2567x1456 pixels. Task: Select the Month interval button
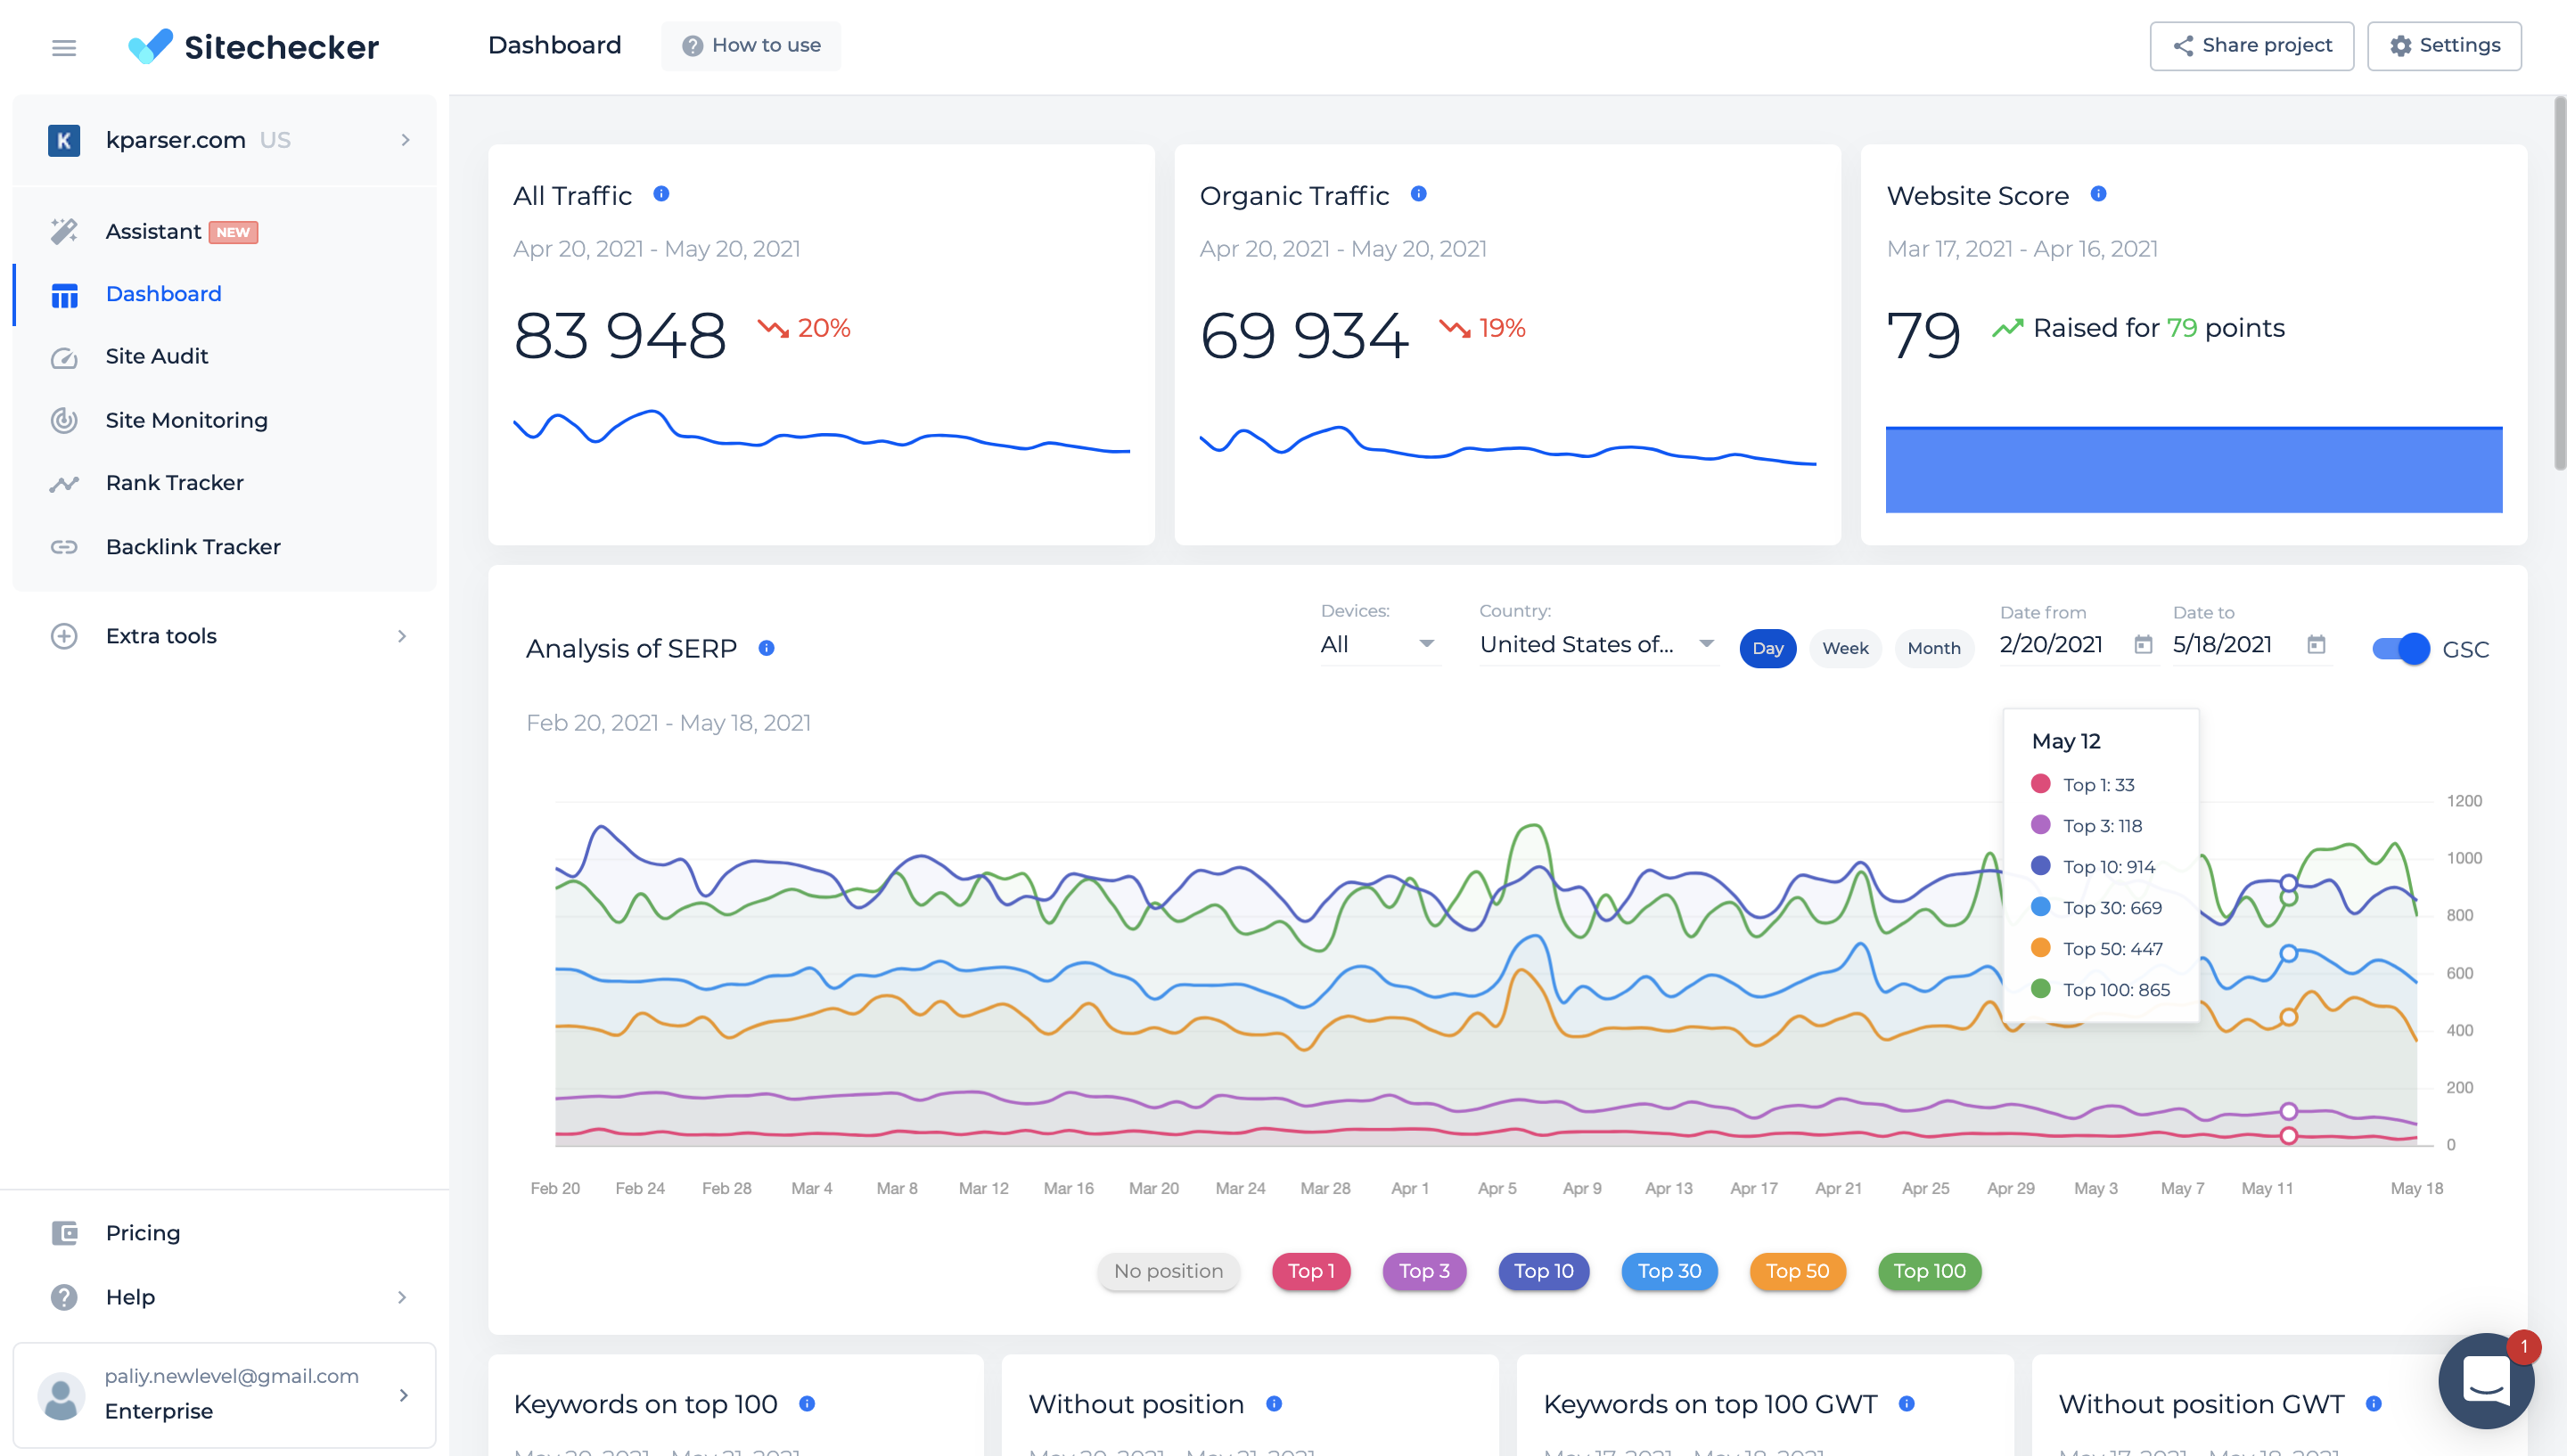[x=1934, y=648]
